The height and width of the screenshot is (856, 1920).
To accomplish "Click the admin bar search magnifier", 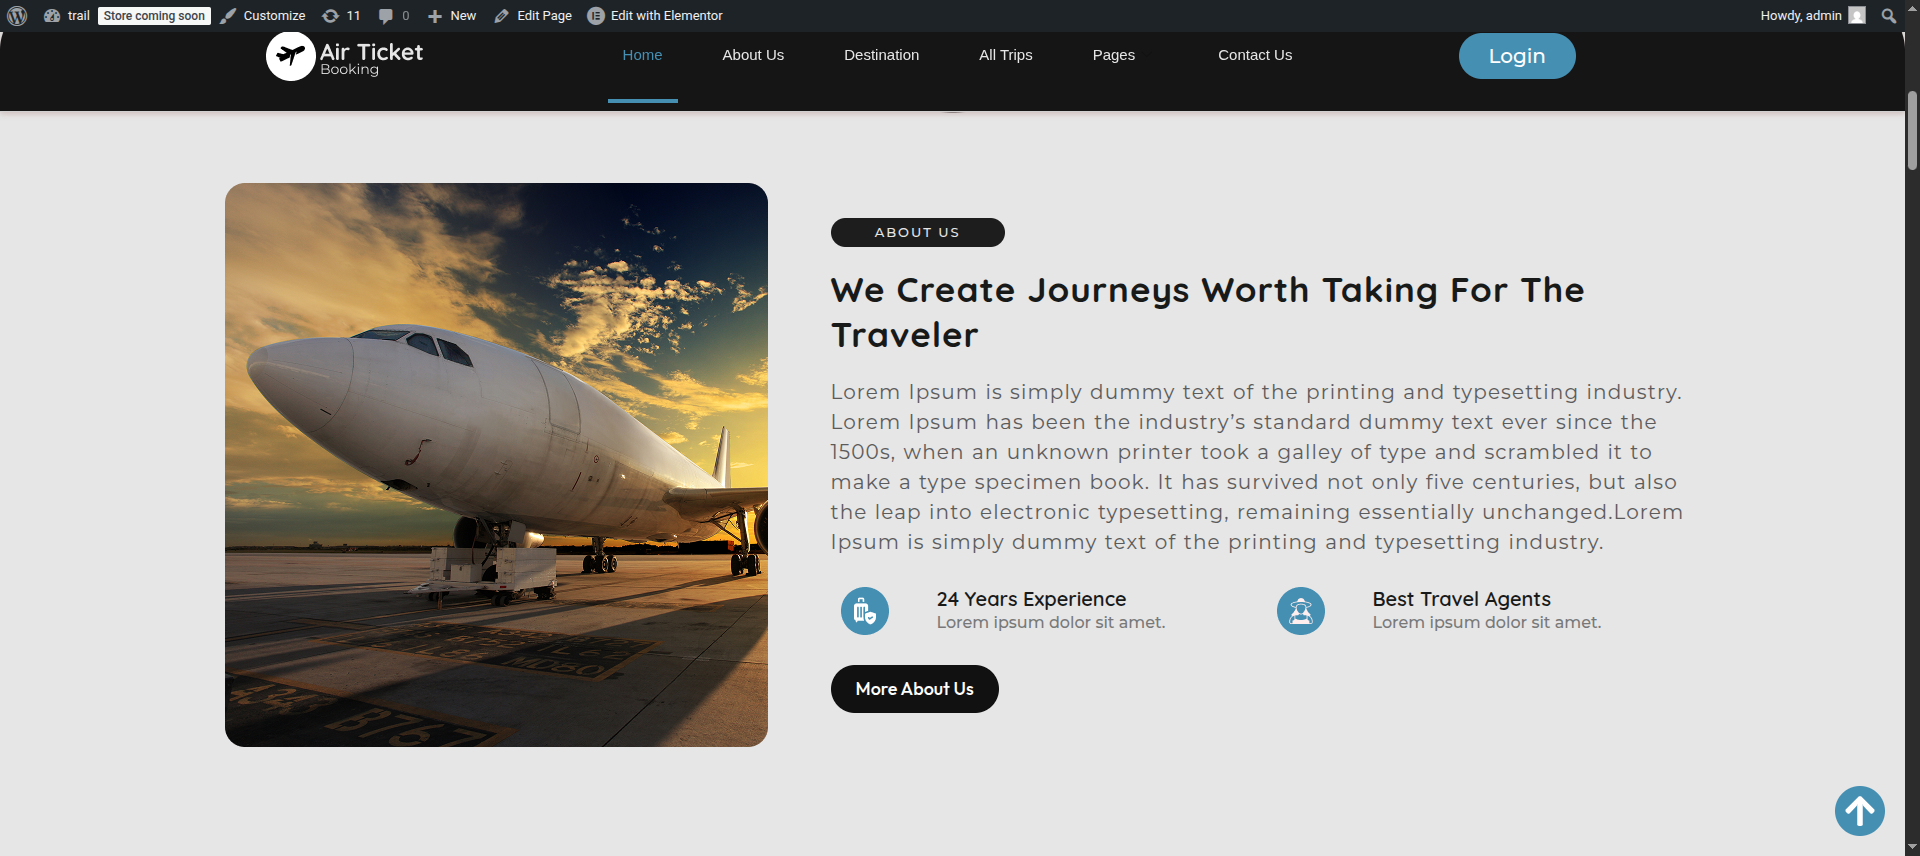I will (1888, 16).
